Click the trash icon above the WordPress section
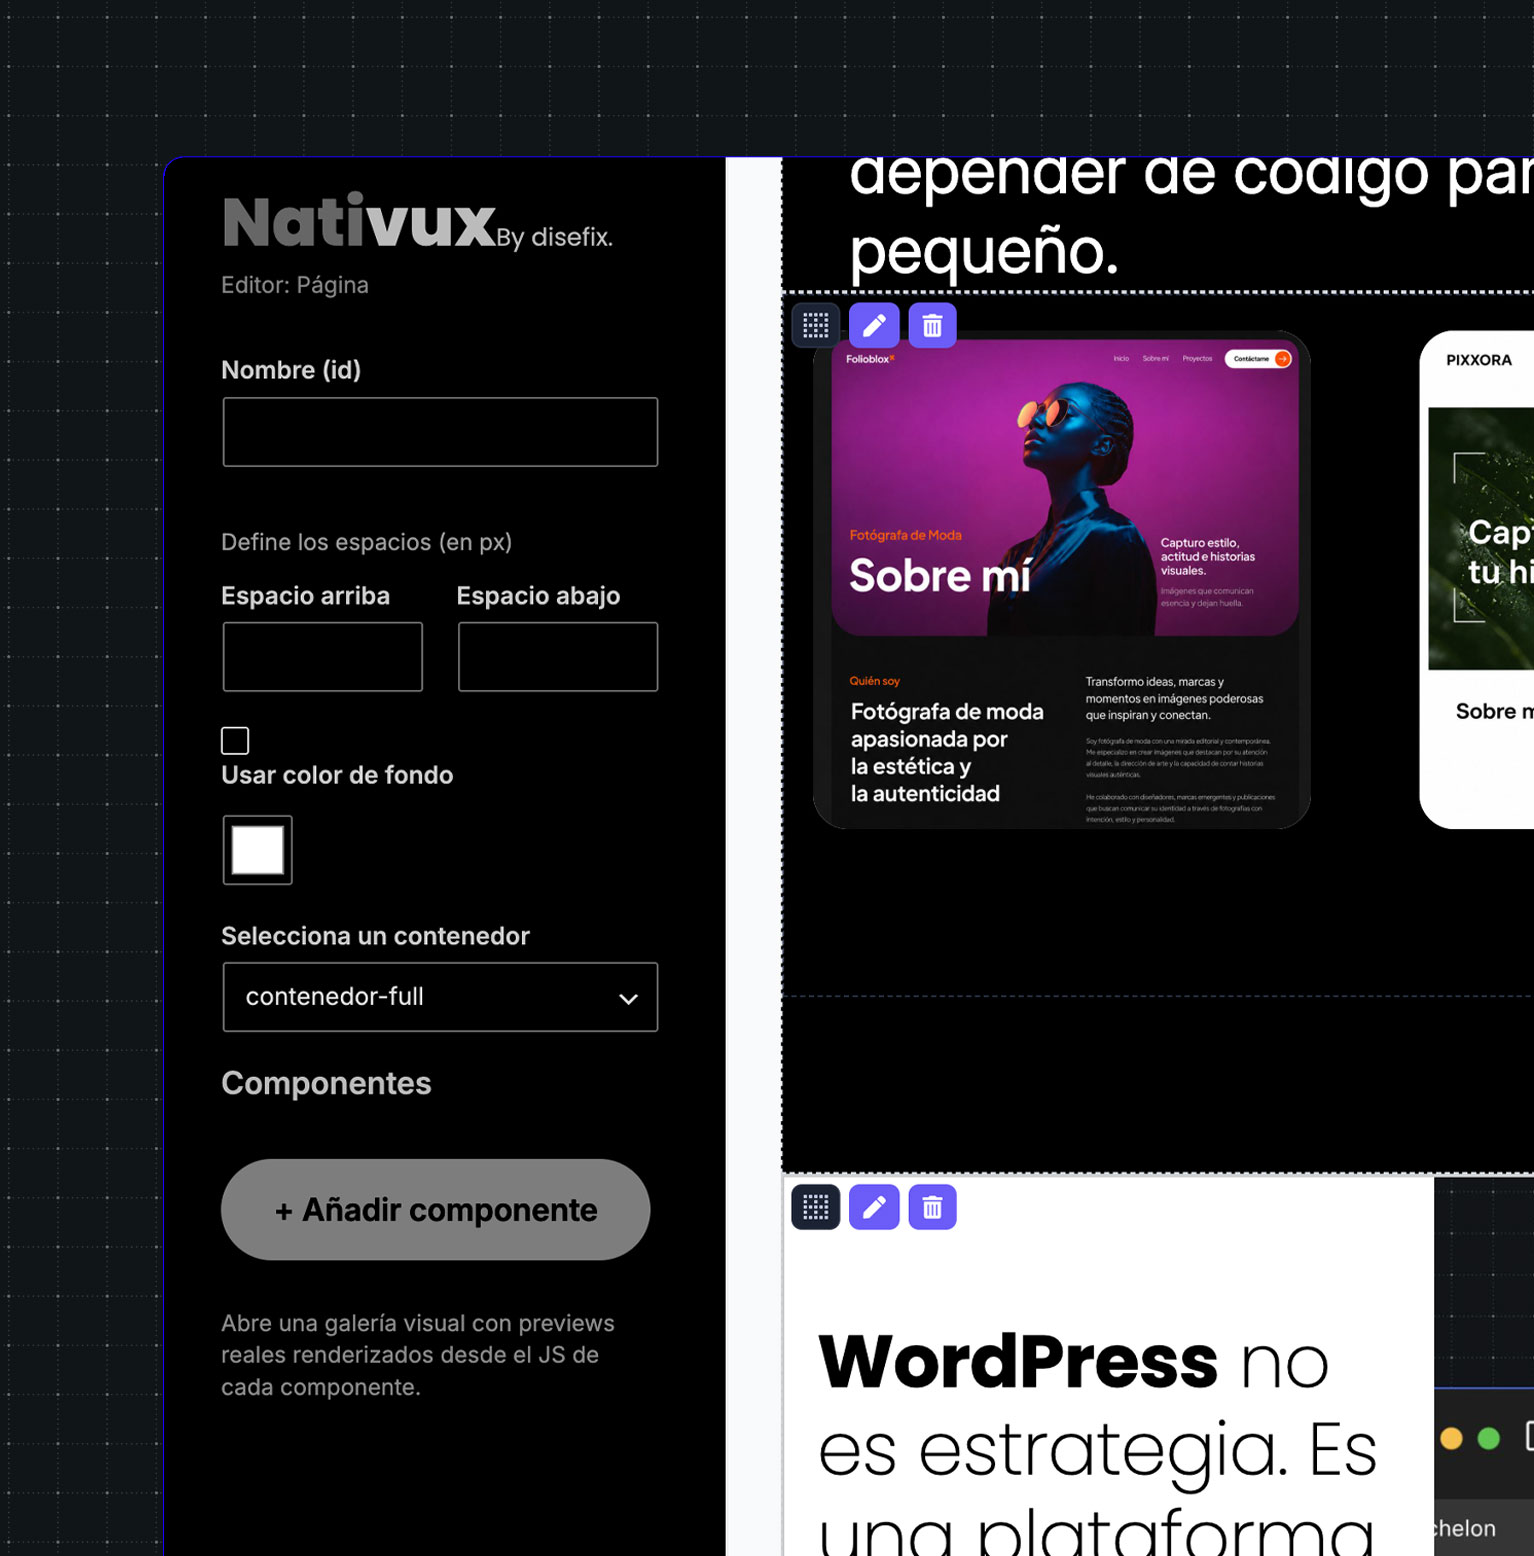This screenshot has height=1556, width=1534. click(932, 1207)
